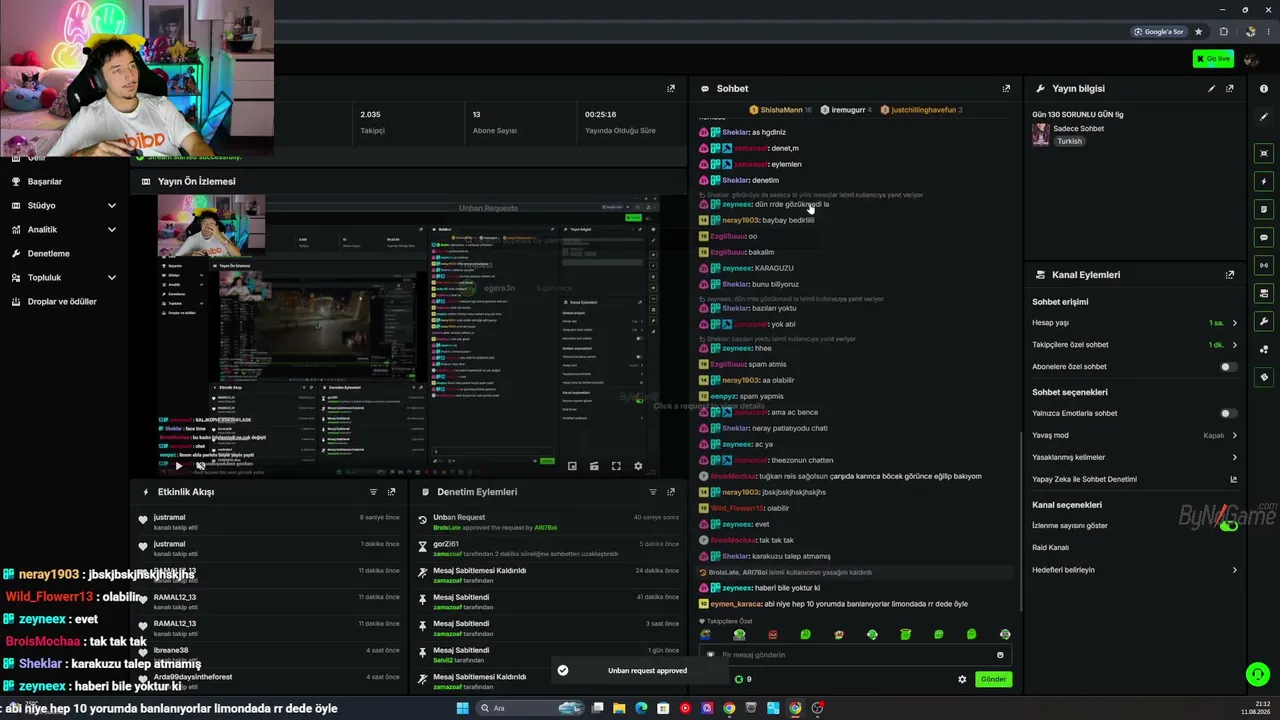Filter the Denetim Eylemleri list
1280x720 pixels.
click(x=653, y=492)
